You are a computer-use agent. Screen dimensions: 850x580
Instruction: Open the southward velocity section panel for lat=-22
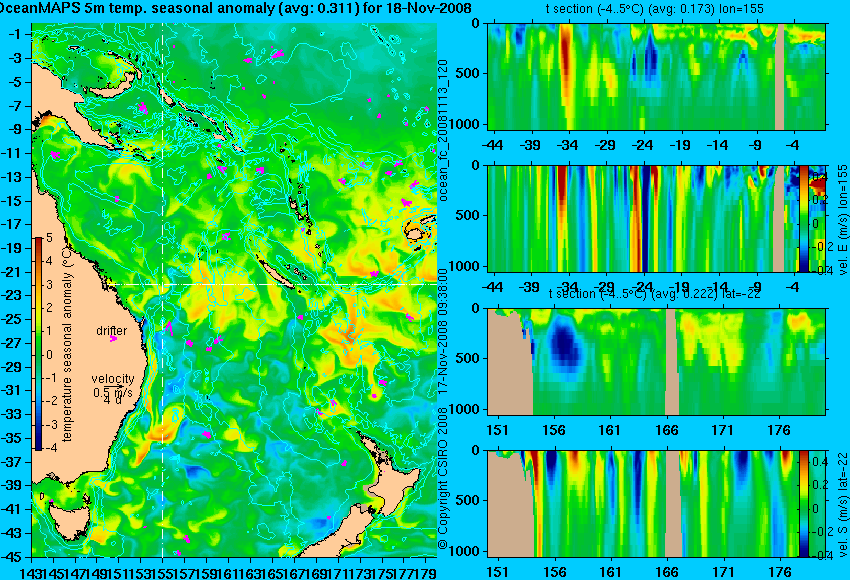click(x=656, y=504)
